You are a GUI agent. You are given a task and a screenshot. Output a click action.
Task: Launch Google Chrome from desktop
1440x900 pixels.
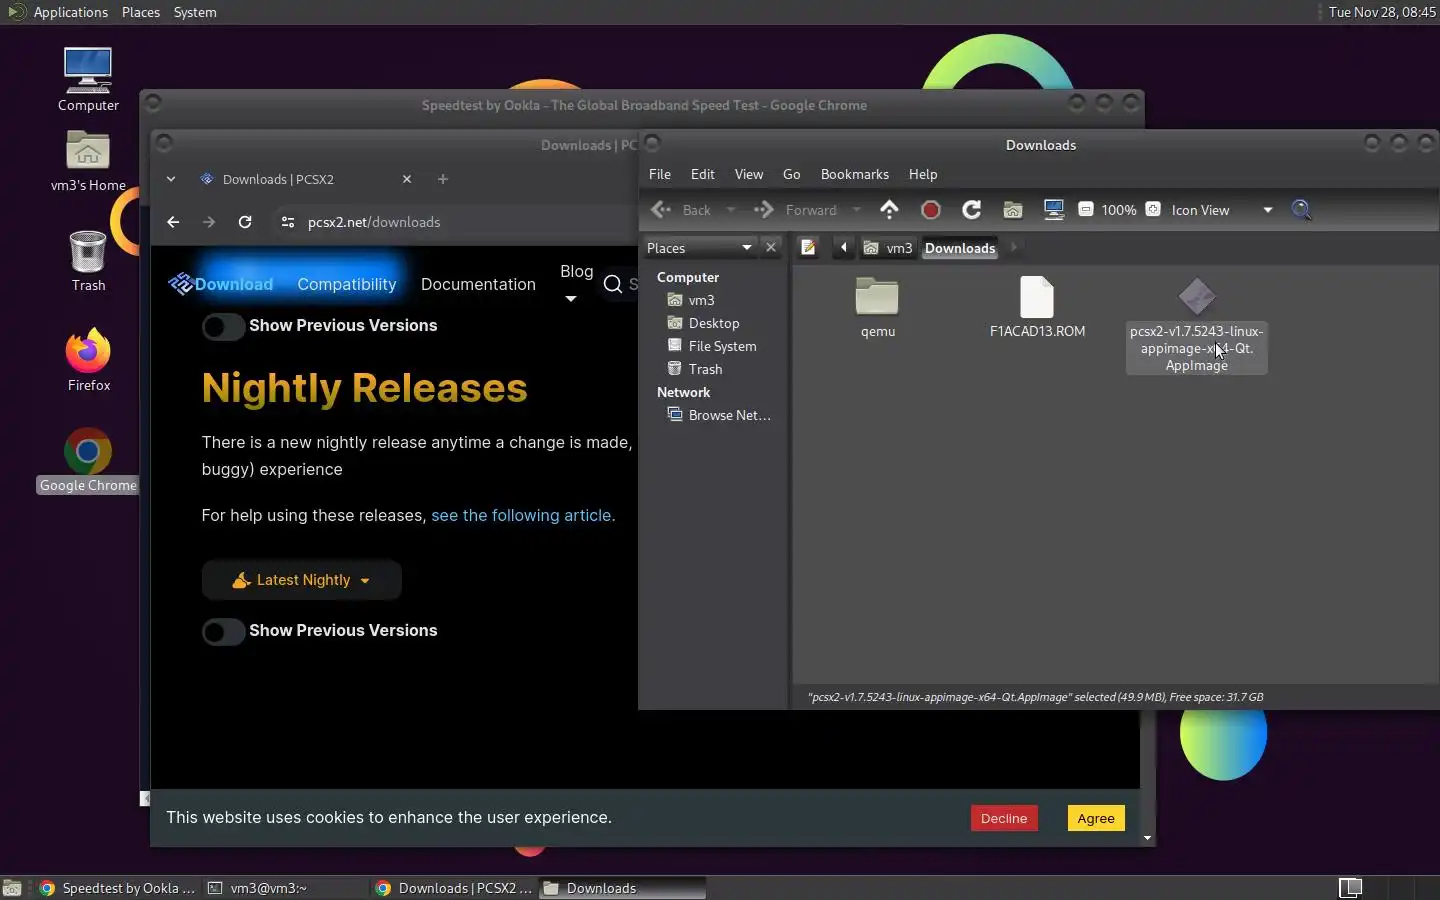(x=88, y=460)
